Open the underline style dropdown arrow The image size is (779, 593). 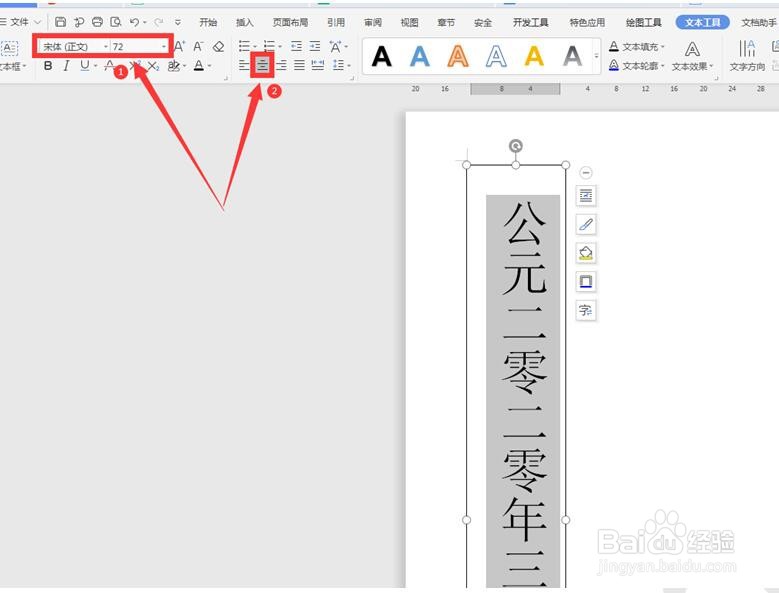point(95,66)
